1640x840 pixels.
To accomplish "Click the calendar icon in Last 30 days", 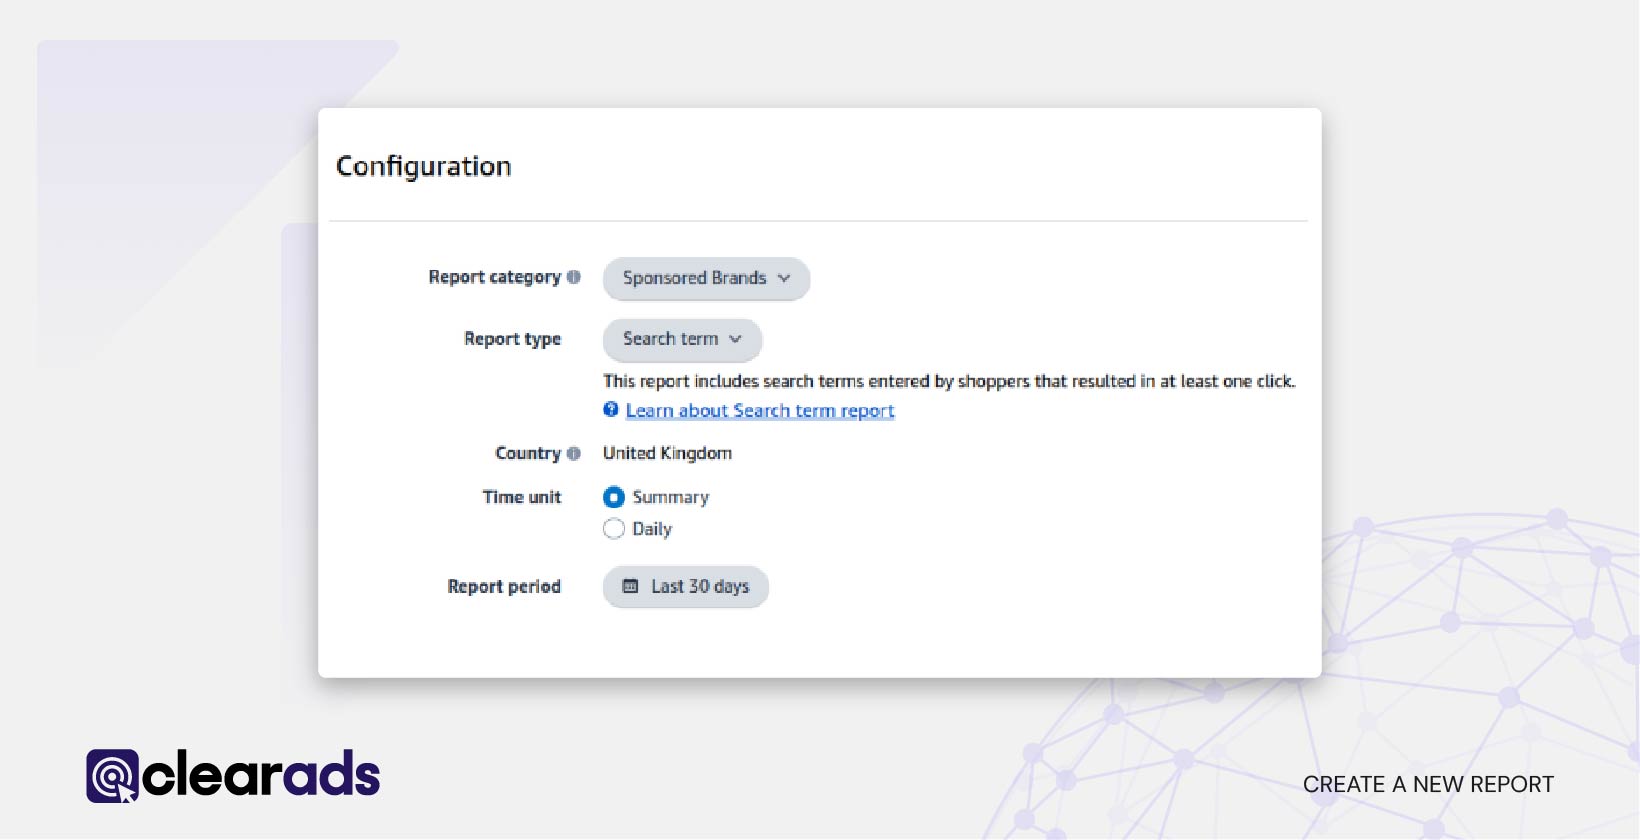I will click(x=631, y=587).
